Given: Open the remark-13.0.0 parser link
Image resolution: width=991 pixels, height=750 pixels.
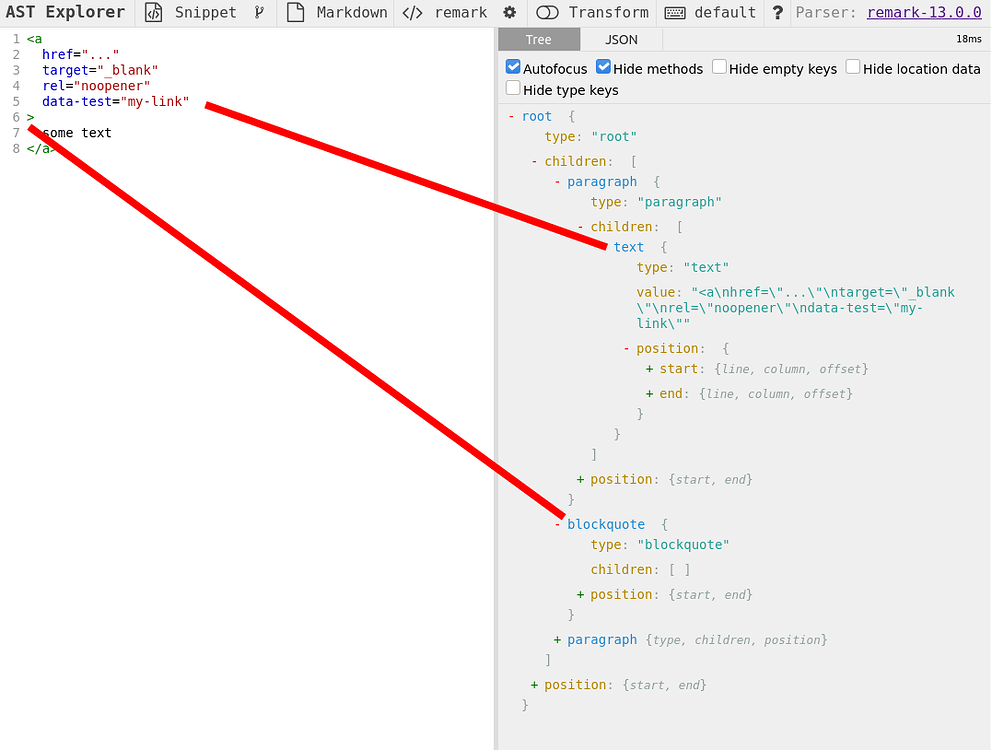Looking at the screenshot, I should click(x=924, y=13).
